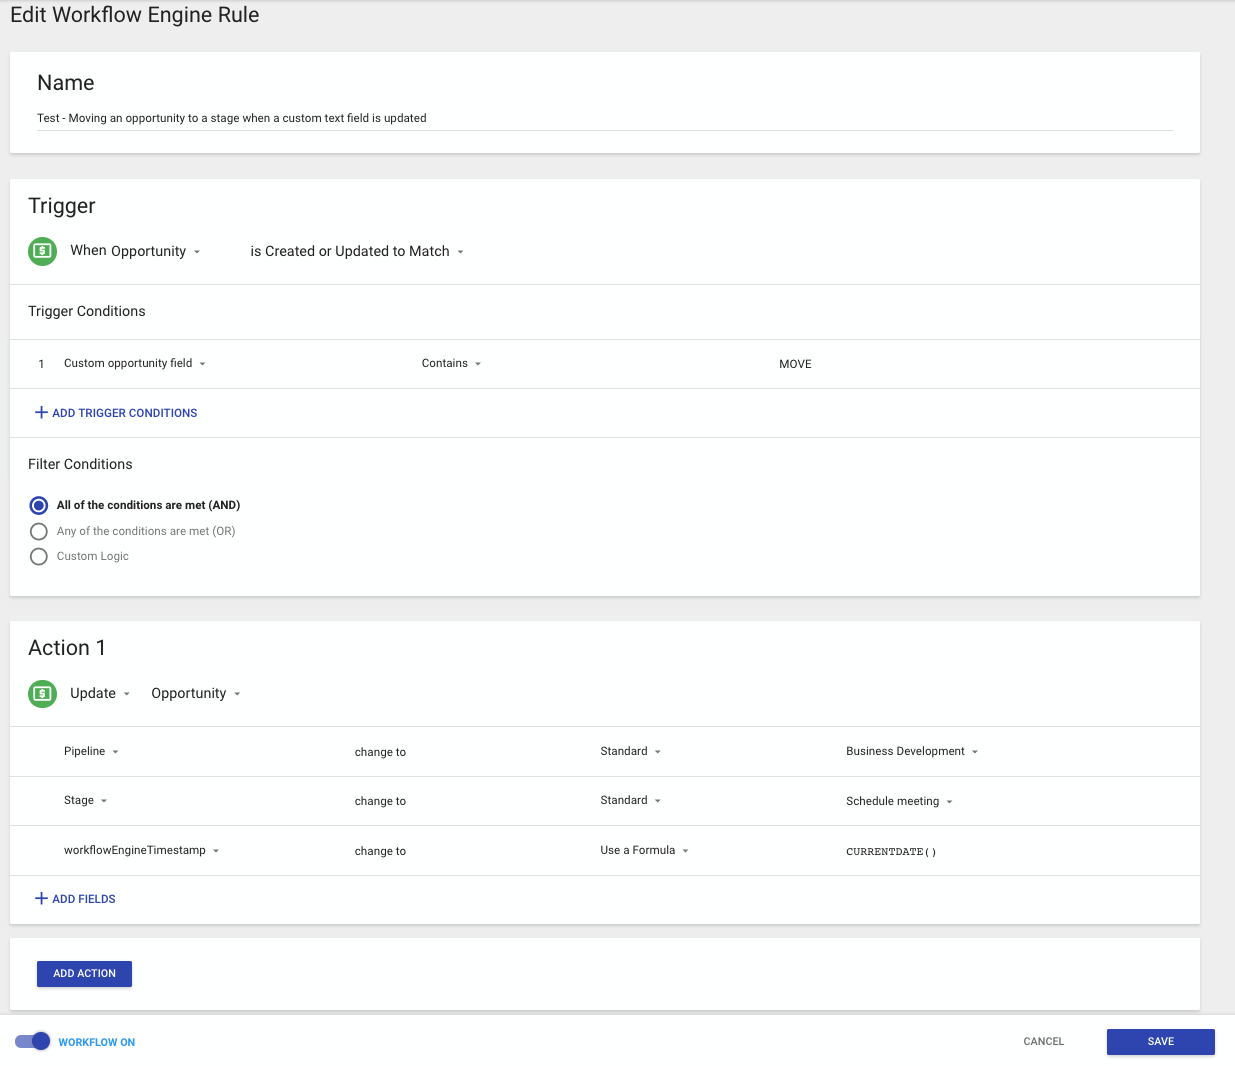The image size is (1235, 1066).
Task: Click the Add Action button
Action: (84, 973)
